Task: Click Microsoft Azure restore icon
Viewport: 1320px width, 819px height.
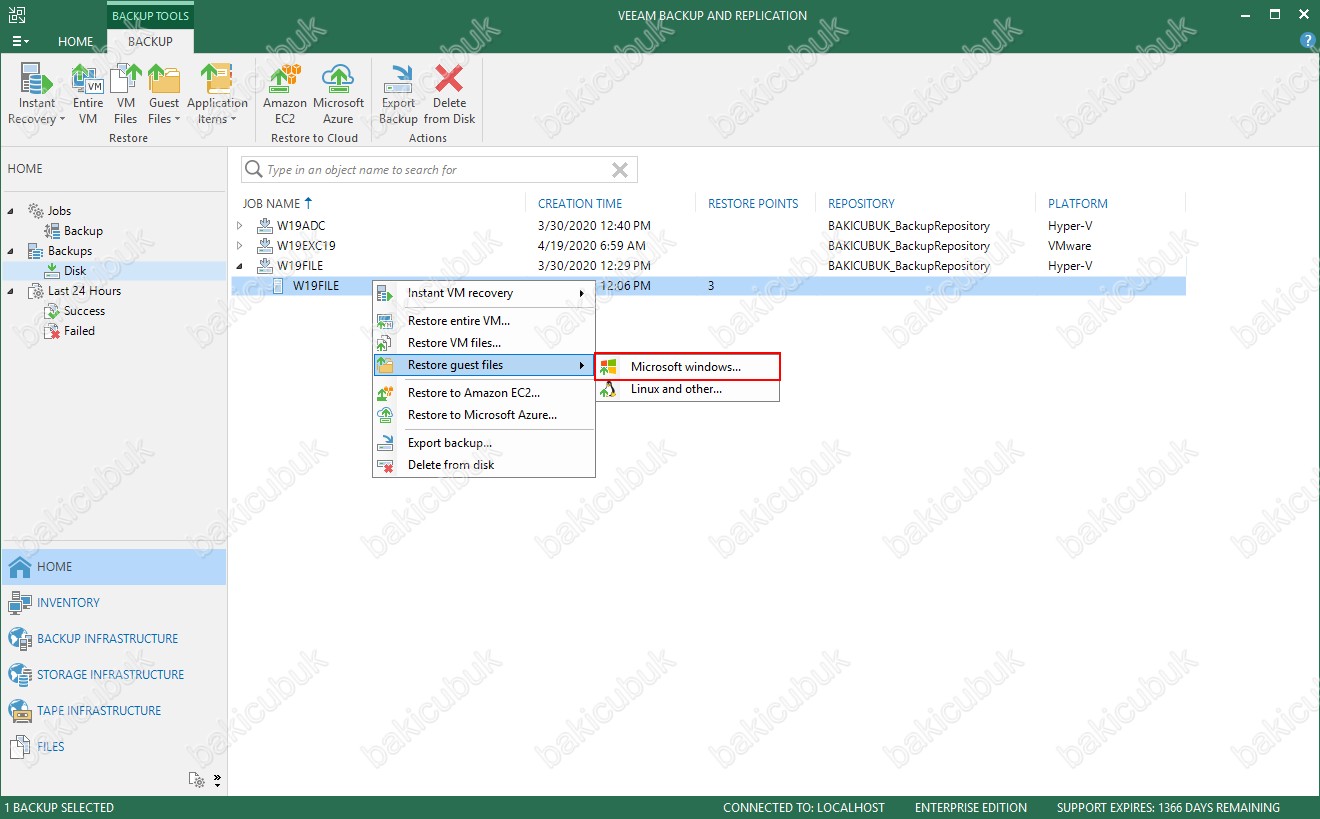Action: pos(339,94)
